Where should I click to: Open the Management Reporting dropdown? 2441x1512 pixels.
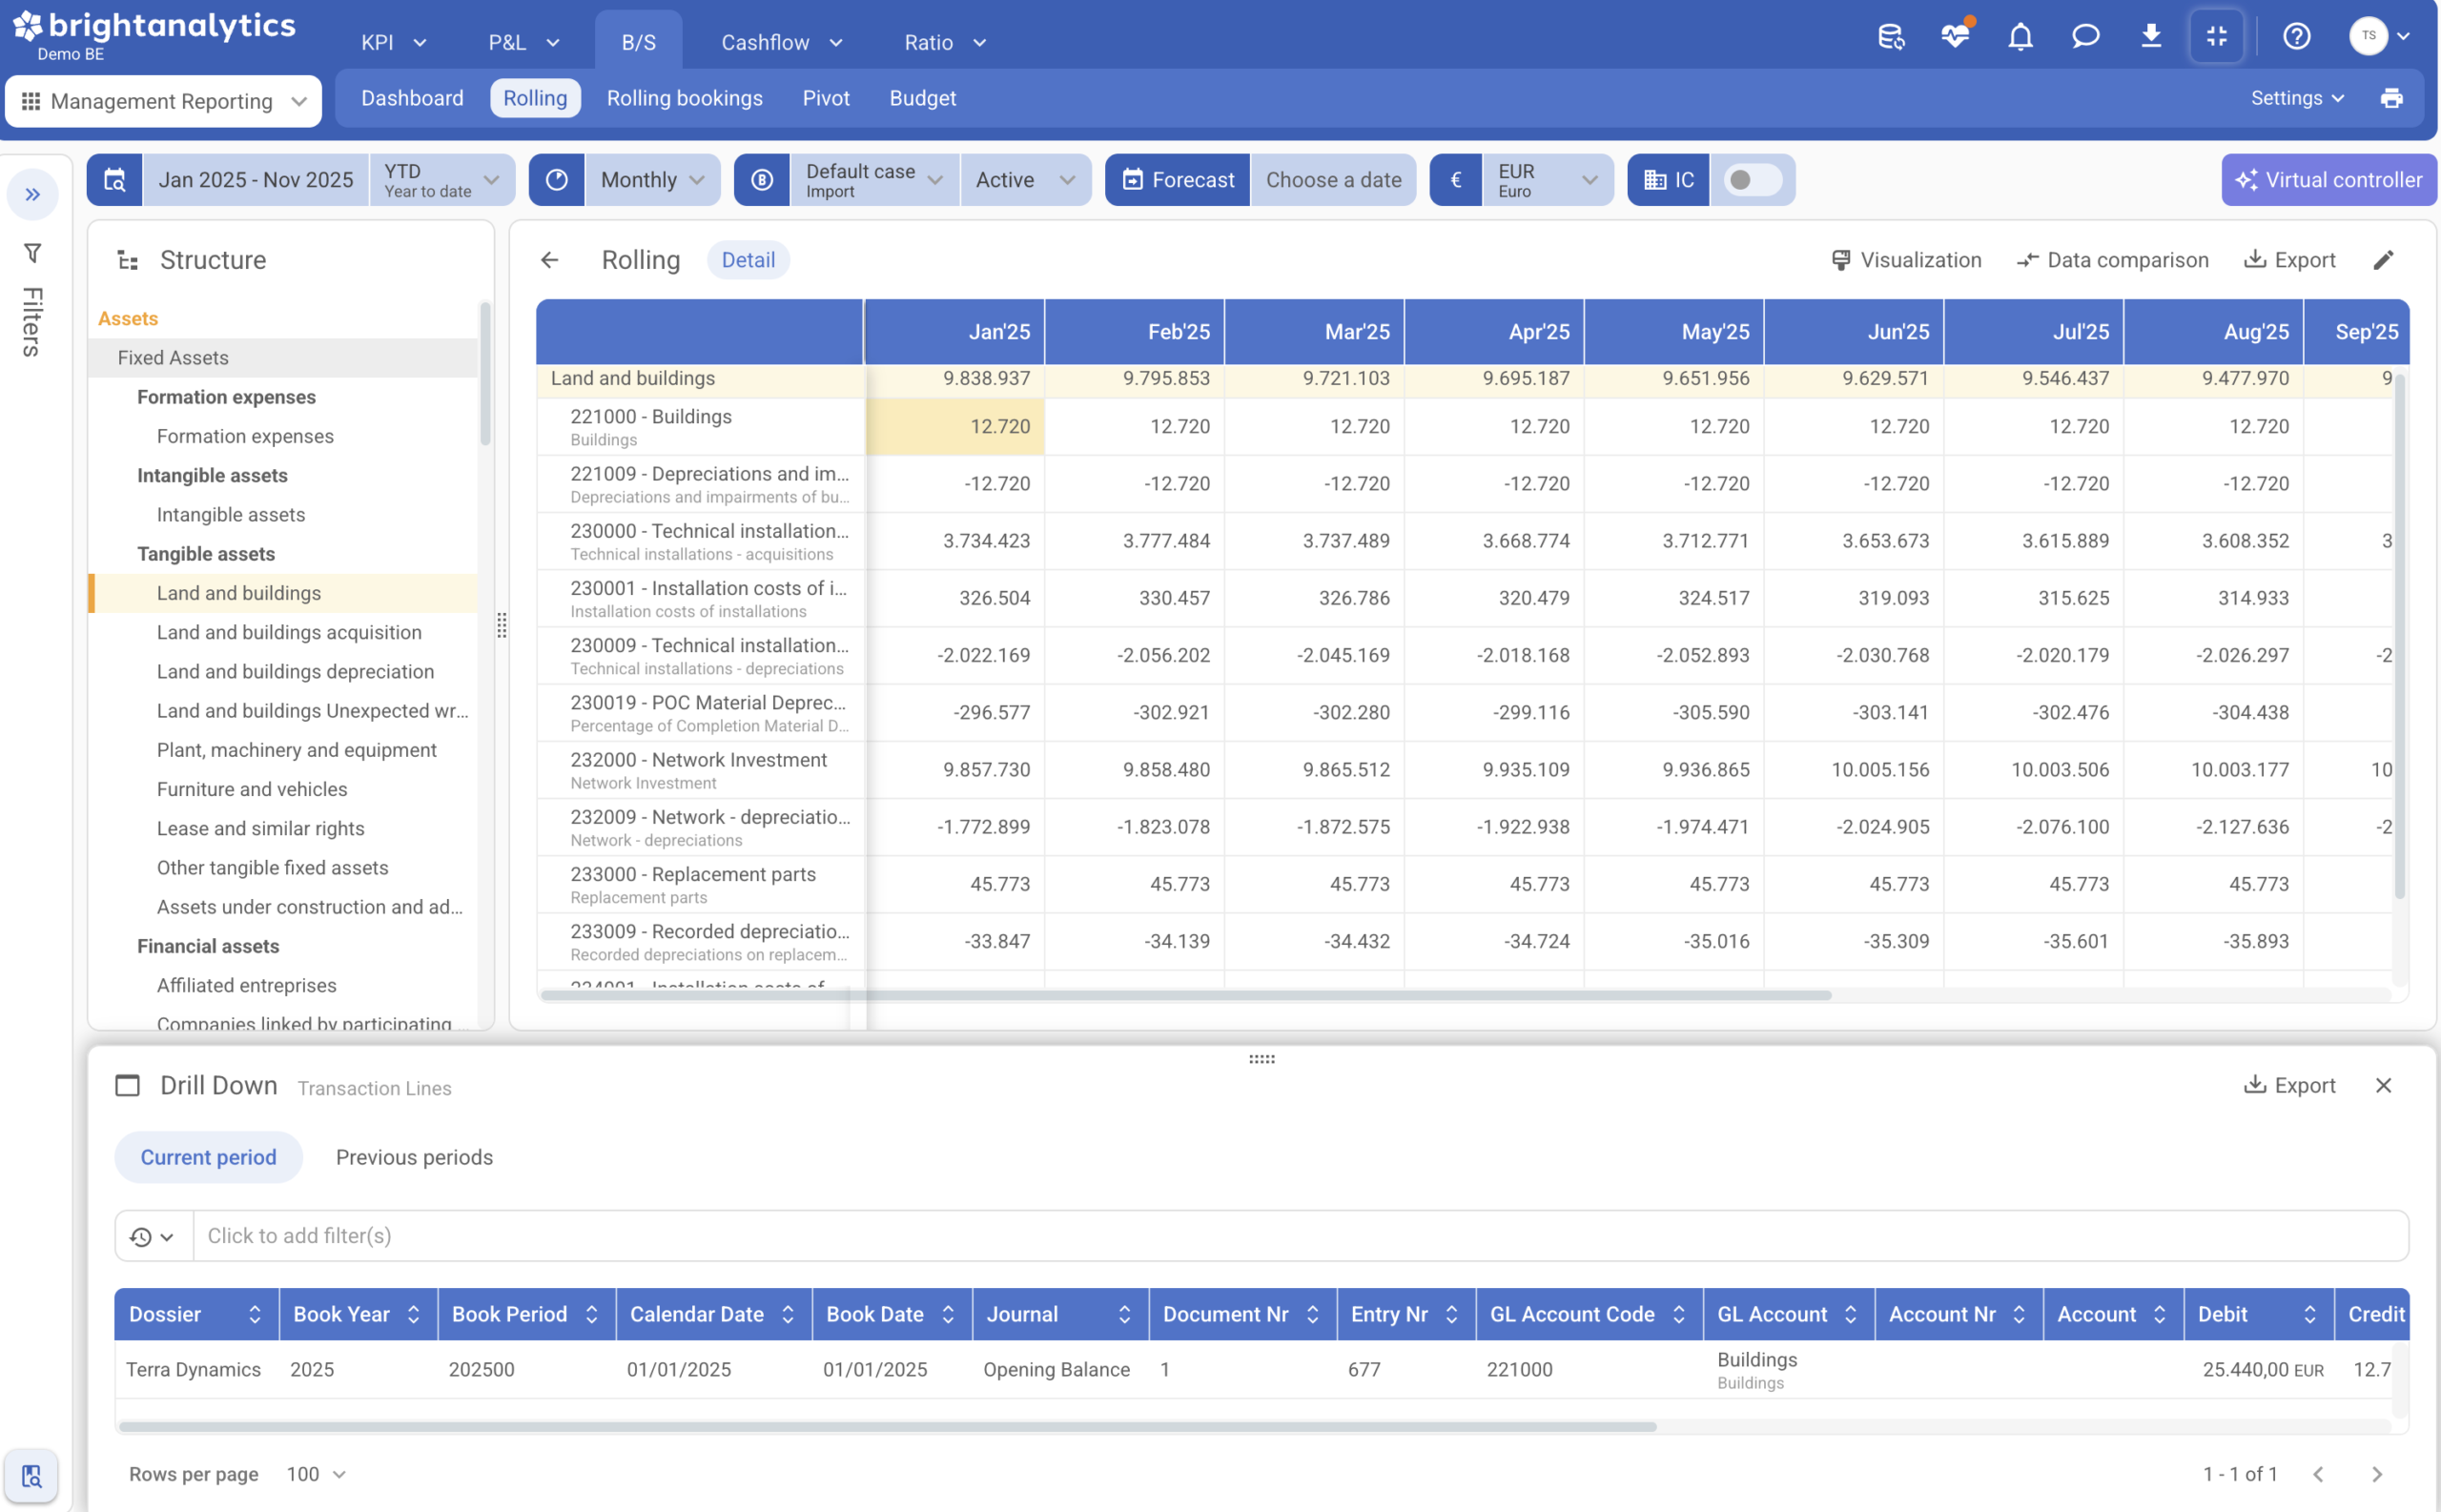(164, 101)
